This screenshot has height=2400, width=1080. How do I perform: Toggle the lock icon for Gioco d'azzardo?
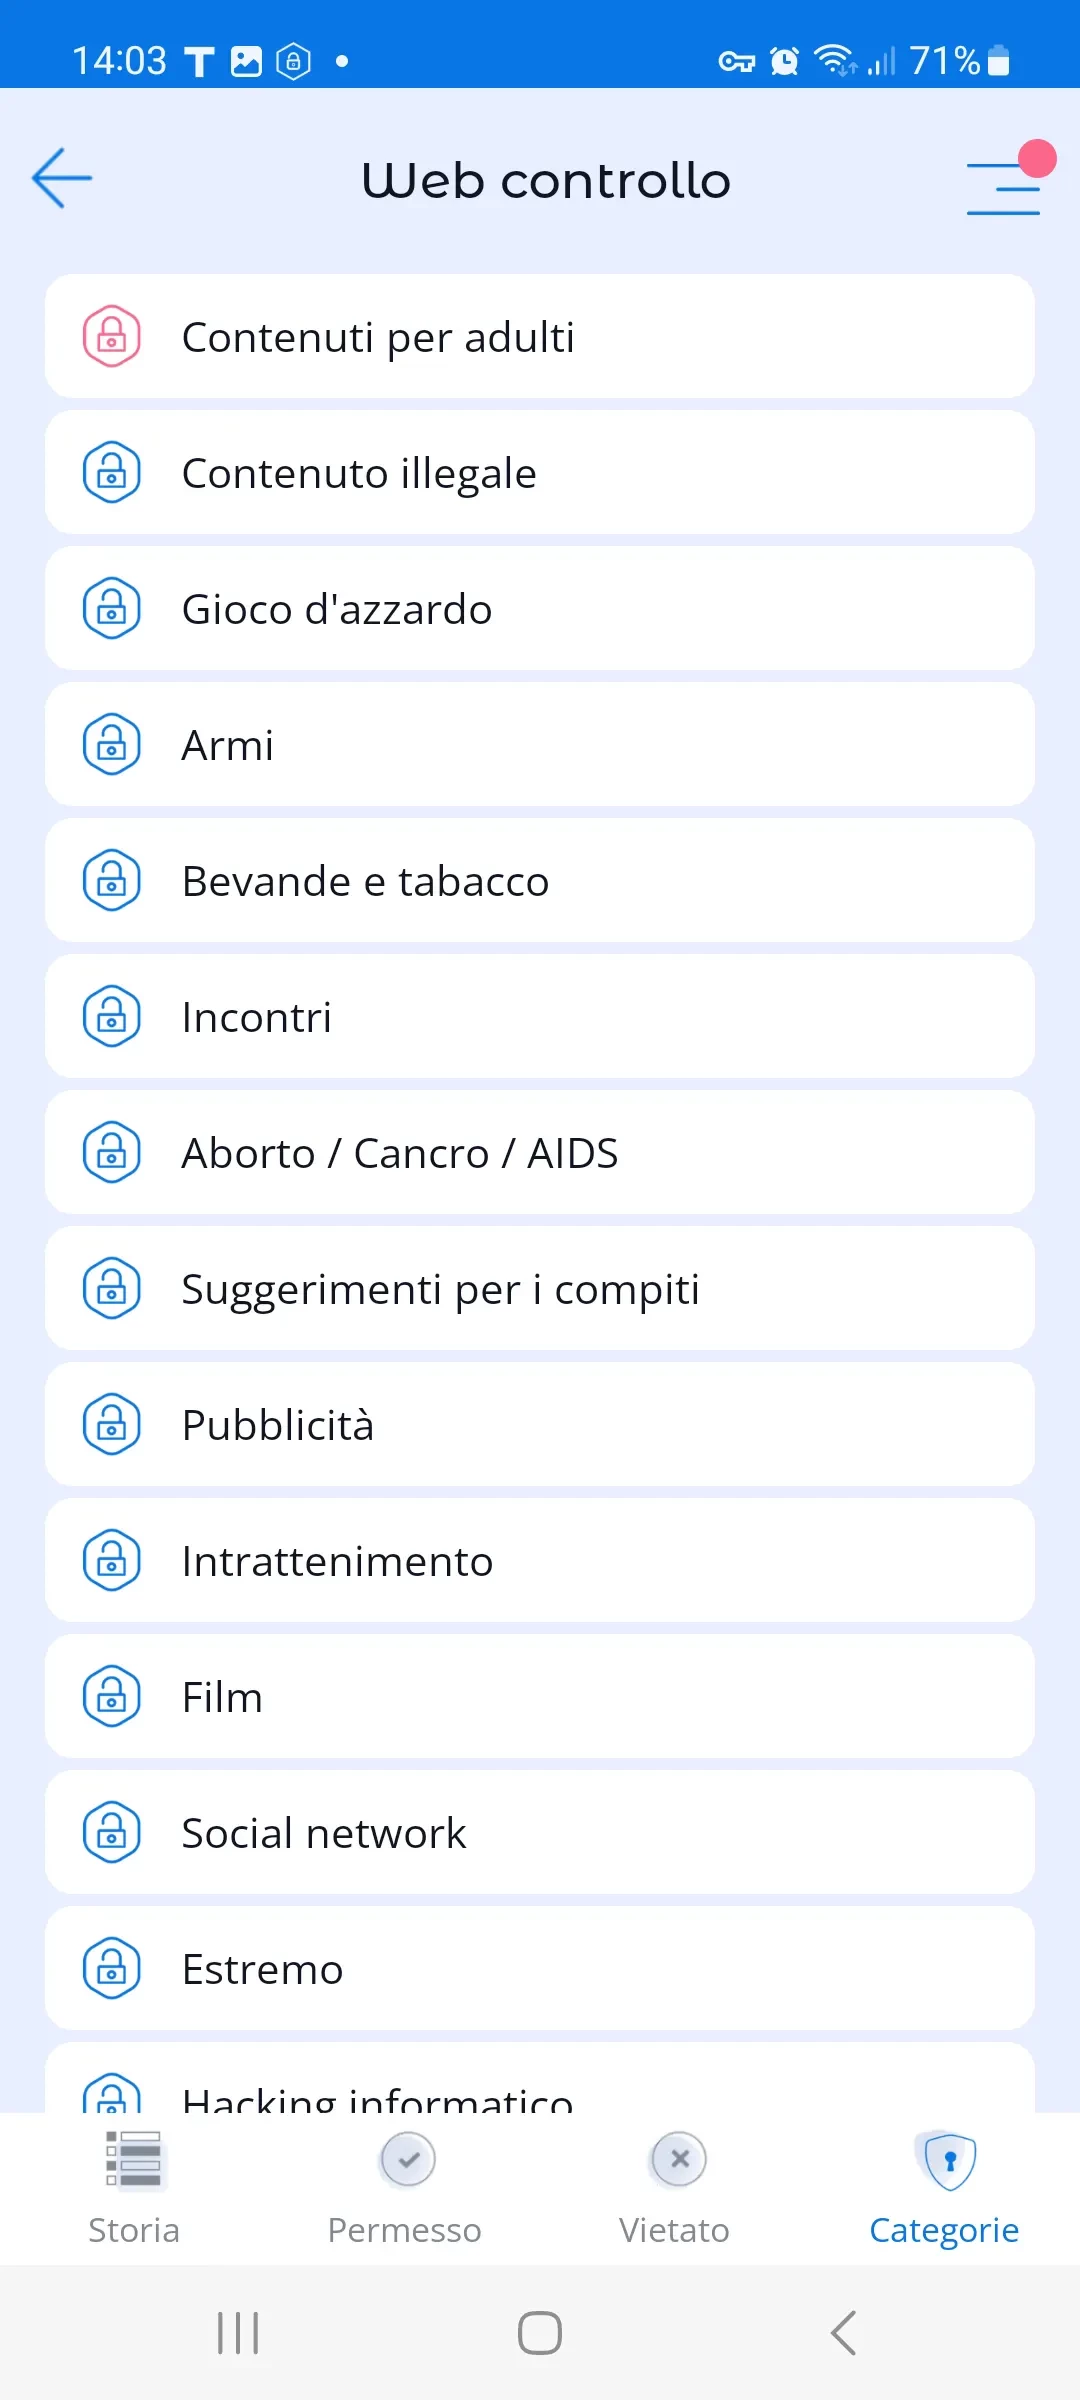click(x=111, y=608)
